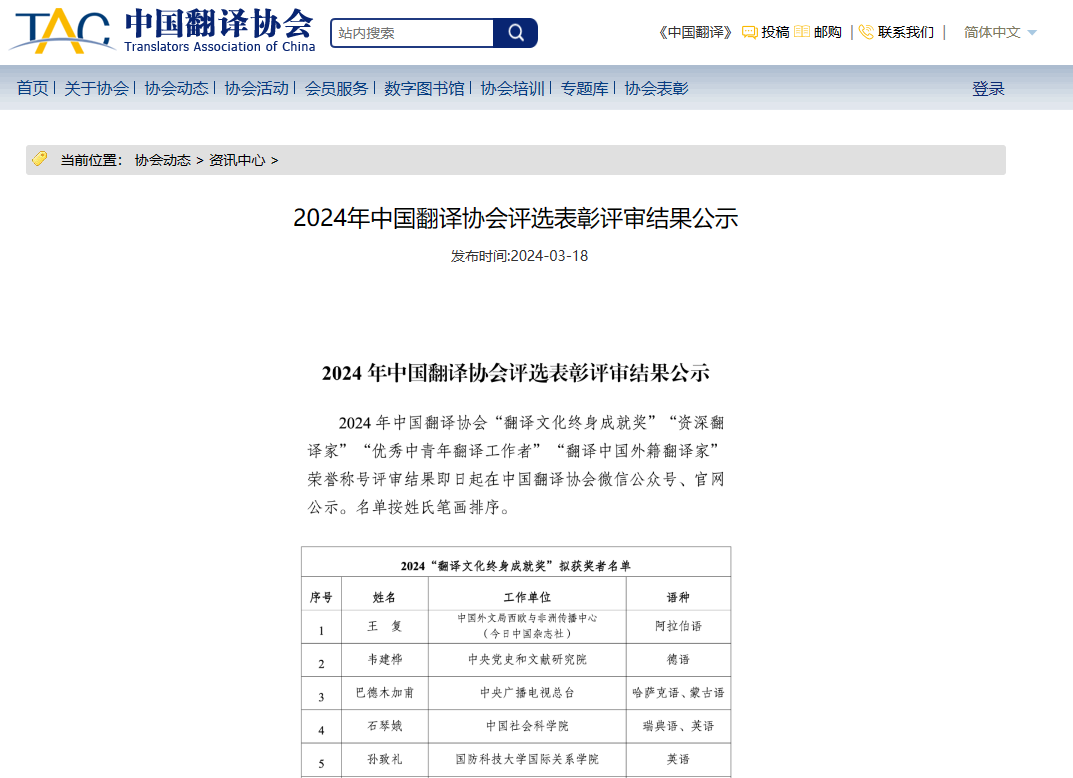Click the 工作单位 column header
The width and height of the screenshot is (1073, 778).
click(527, 597)
